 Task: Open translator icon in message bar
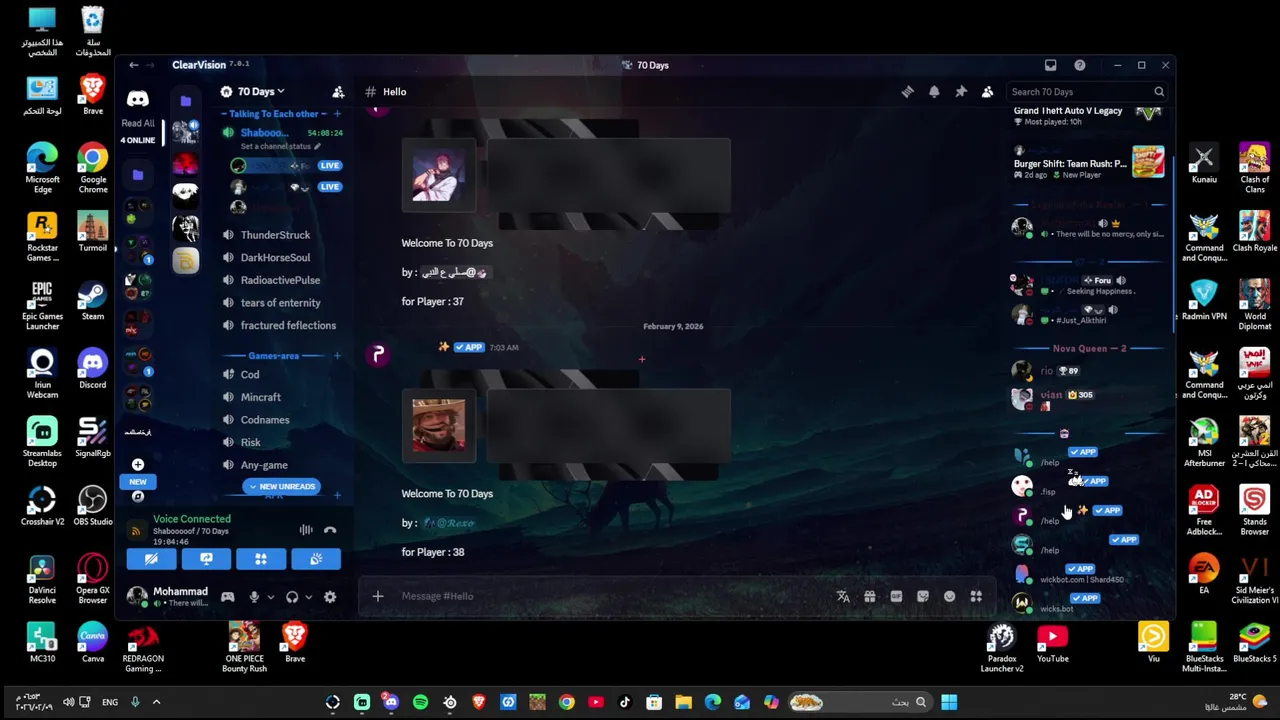[843, 596]
